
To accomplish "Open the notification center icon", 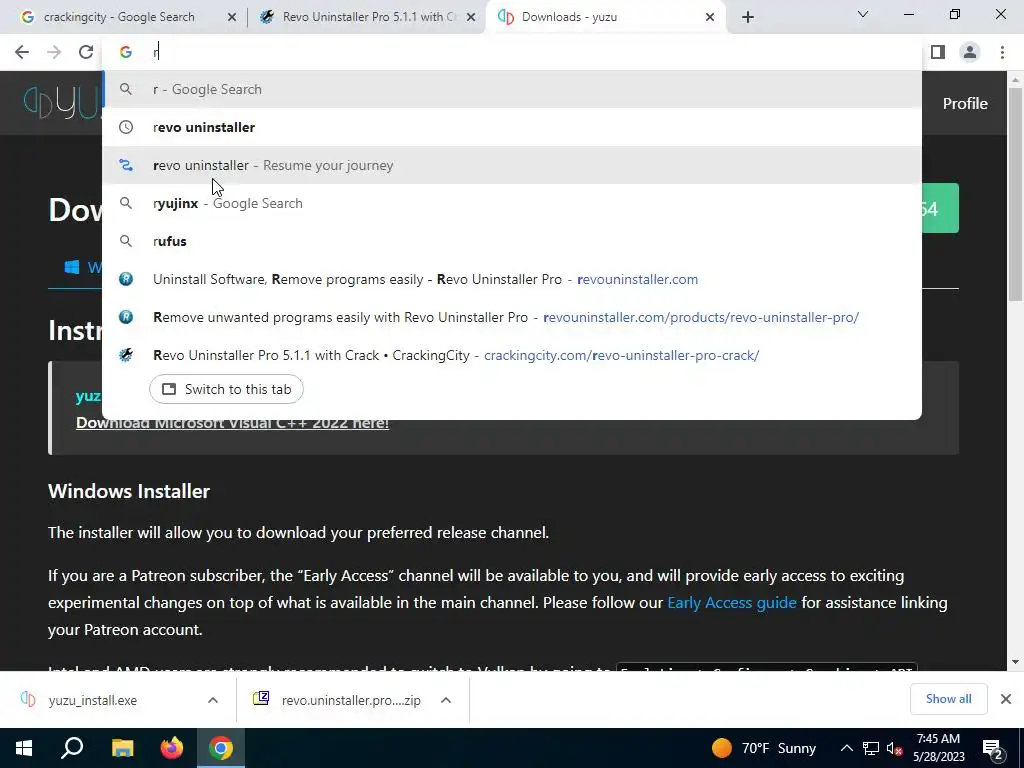I will pyautogui.click(x=993, y=748).
